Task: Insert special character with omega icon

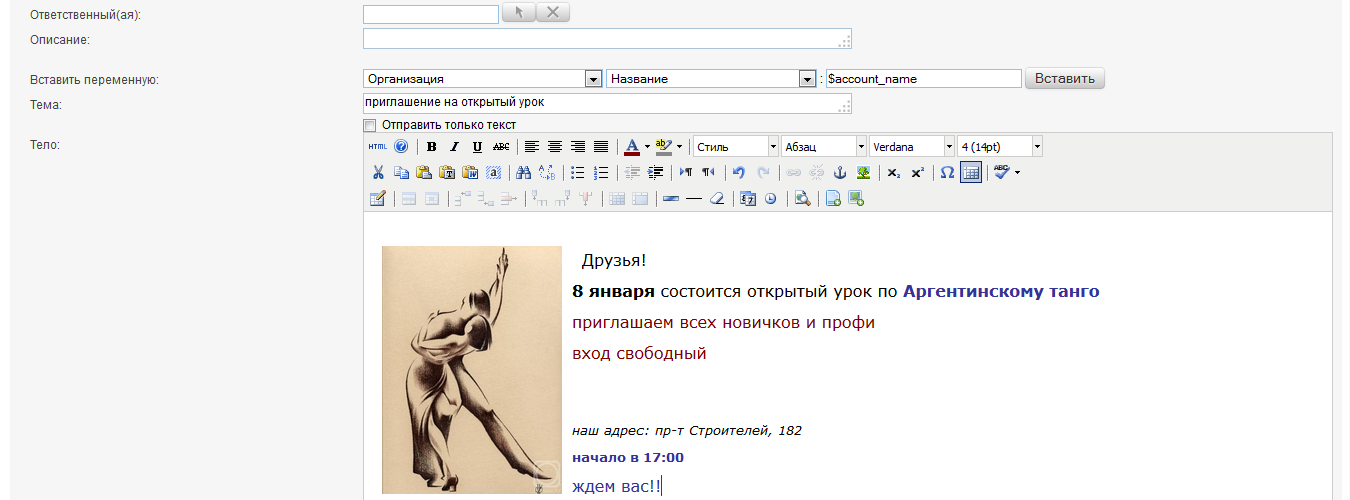Action: [x=947, y=172]
